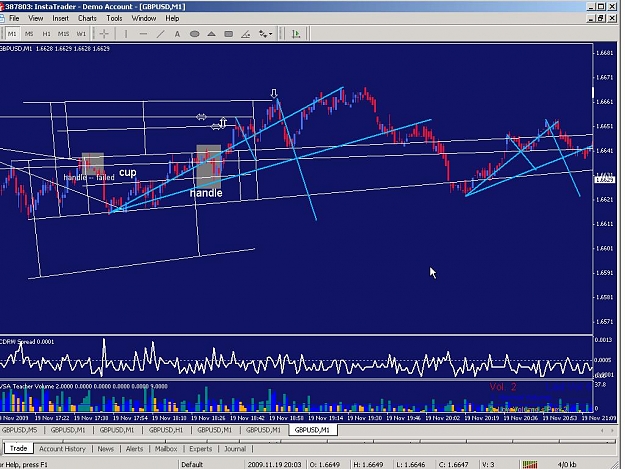Click the 1.6681 level on price scale
This screenshot has width=625, height=469.
(x=604, y=53)
